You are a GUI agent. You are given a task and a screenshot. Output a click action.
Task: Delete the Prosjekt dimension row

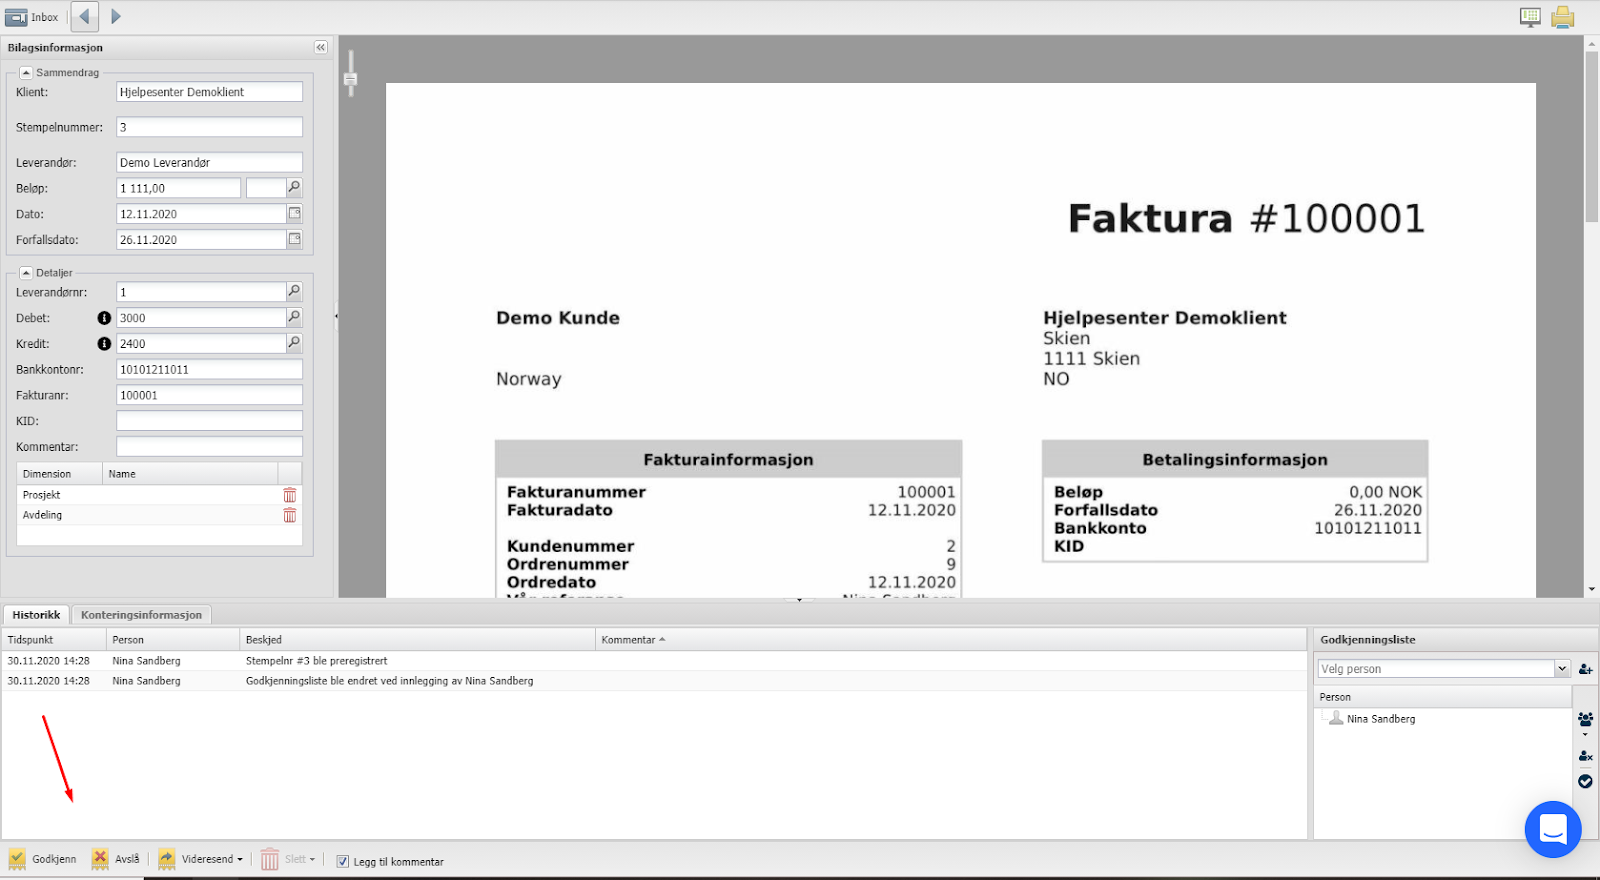pos(290,495)
